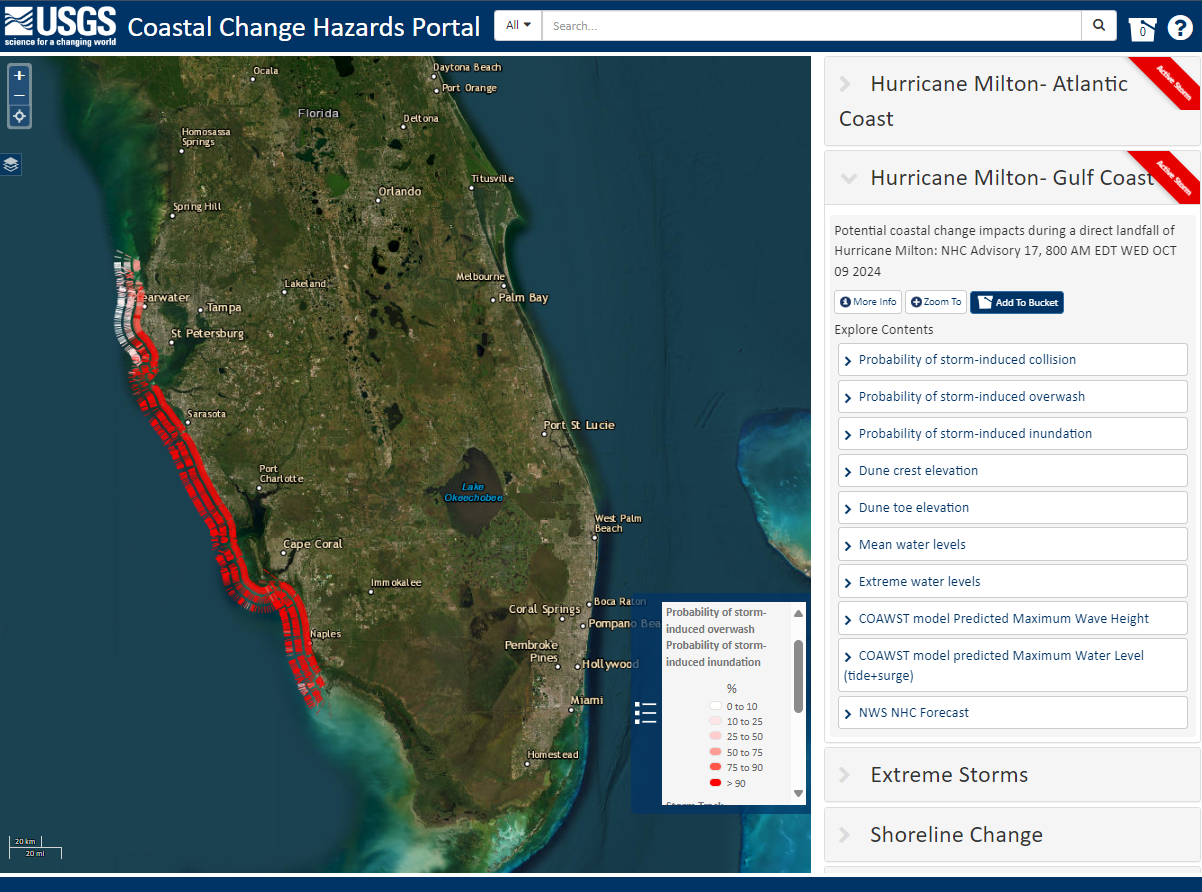Open NWS NHC Forecast item

pyautogui.click(x=1012, y=713)
